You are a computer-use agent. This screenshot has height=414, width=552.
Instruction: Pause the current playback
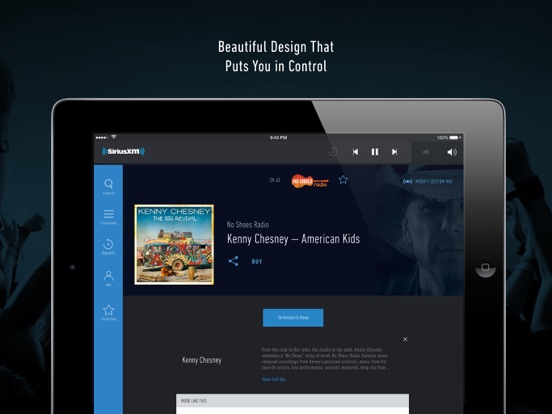click(375, 152)
